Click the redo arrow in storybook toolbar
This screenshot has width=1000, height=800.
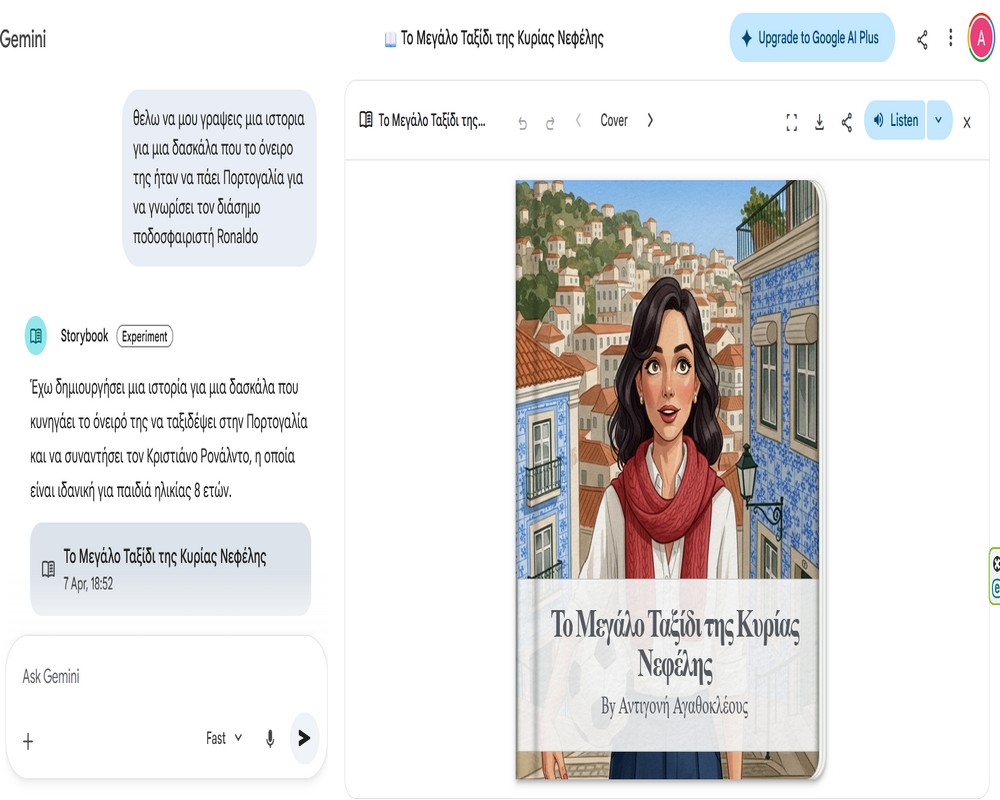[550, 123]
